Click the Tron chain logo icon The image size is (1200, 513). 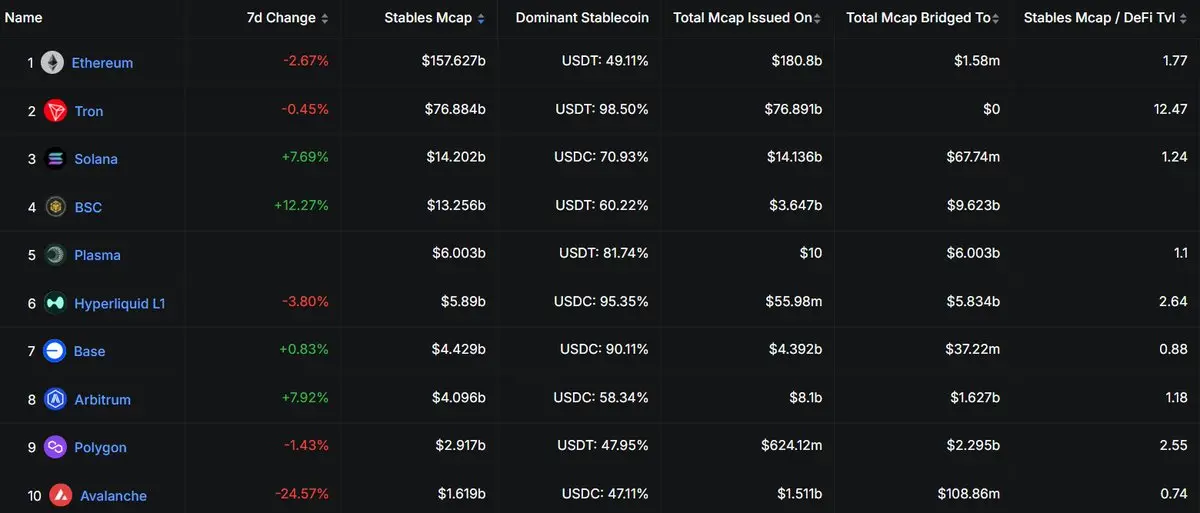(55, 111)
